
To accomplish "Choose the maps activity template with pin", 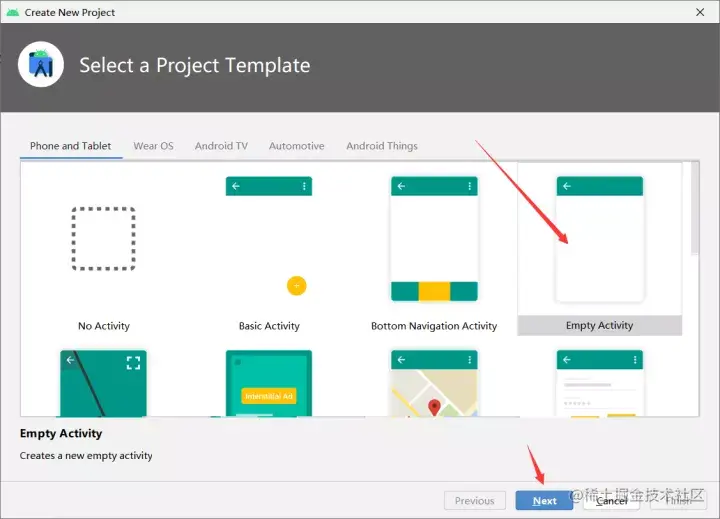I will tap(434, 384).
